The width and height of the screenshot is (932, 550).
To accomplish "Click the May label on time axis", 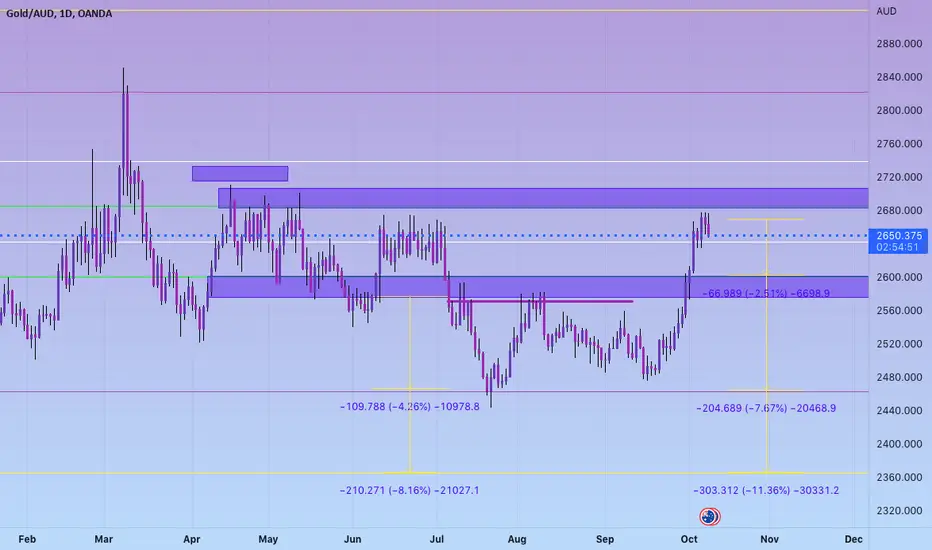I will [268, 539].
